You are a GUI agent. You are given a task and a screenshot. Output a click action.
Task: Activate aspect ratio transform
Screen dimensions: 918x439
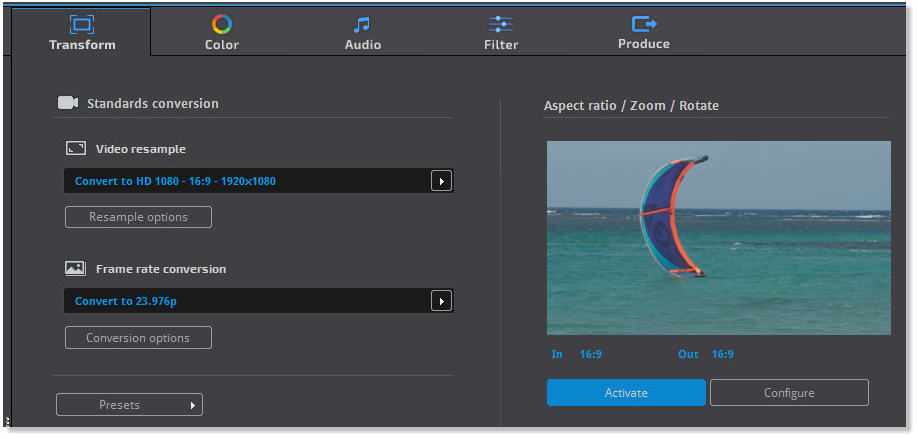pyautogui.click(x=626, y=393)
